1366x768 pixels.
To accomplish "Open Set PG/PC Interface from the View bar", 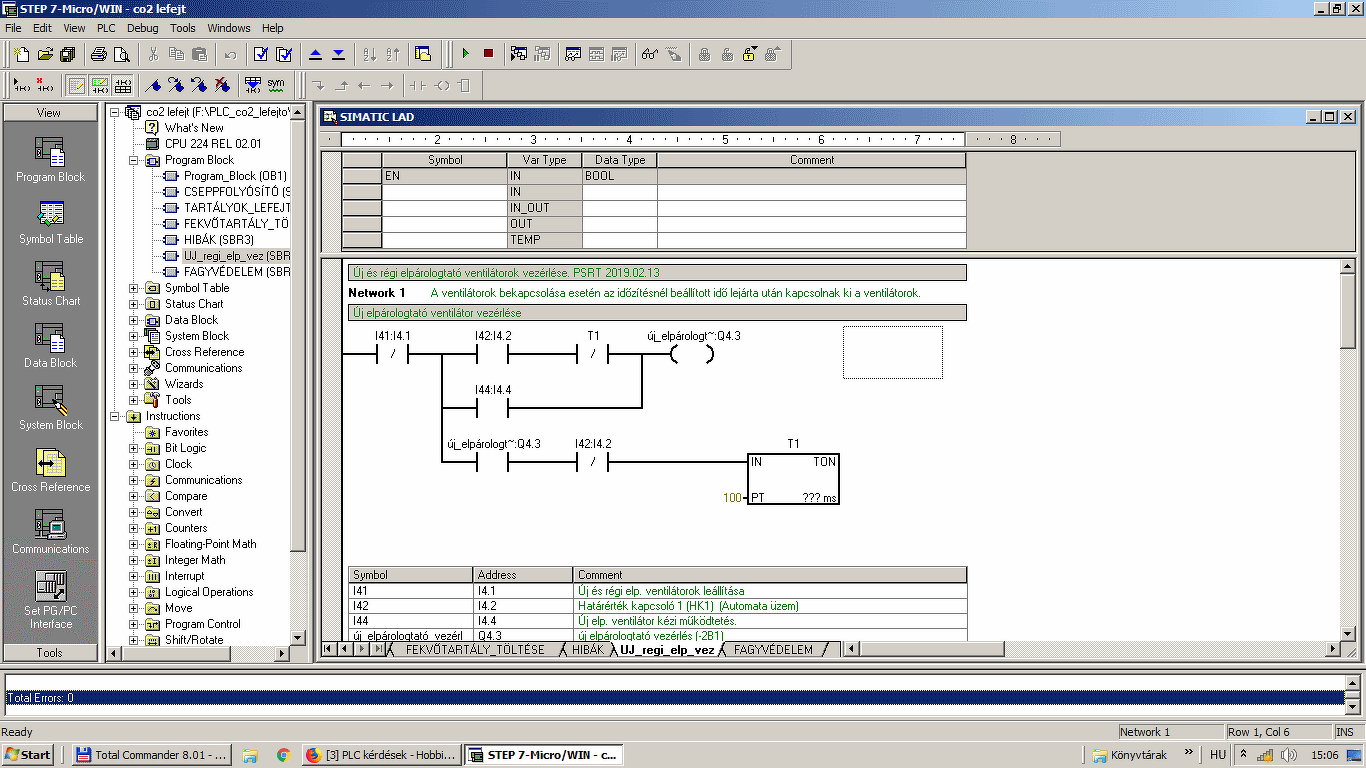I will click(x=50, y=600).
